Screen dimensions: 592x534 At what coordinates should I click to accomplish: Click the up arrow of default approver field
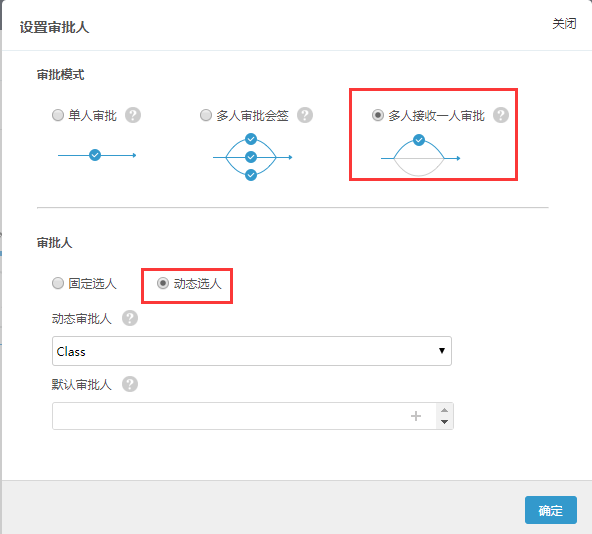444,410
